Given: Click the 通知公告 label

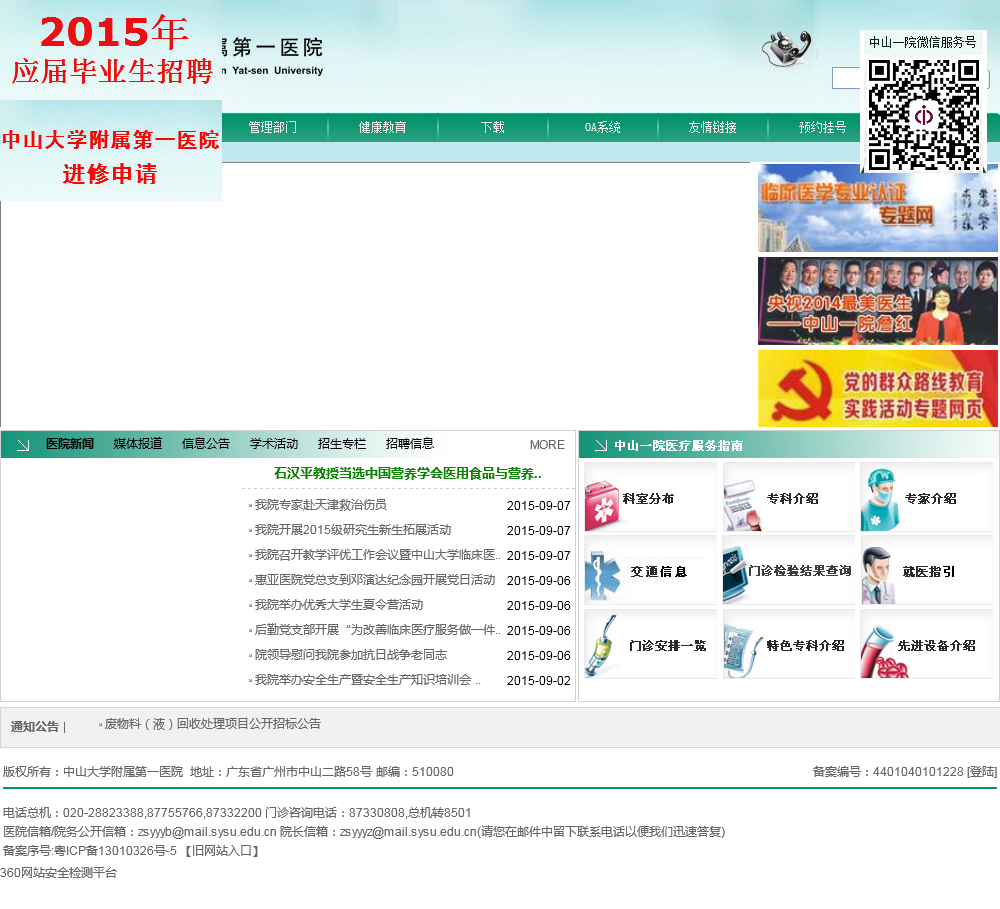Looking at the screenshot, I should pyautogui.click(x=34, y=727).
